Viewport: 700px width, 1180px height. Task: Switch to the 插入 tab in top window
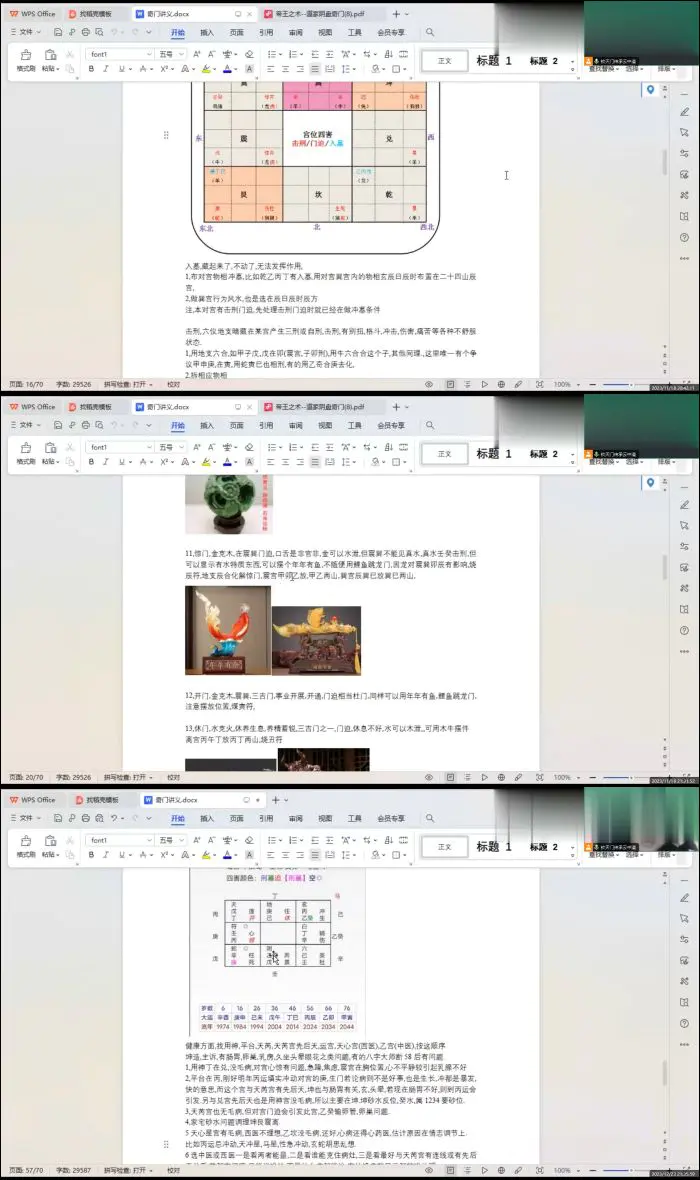(207, 32)
